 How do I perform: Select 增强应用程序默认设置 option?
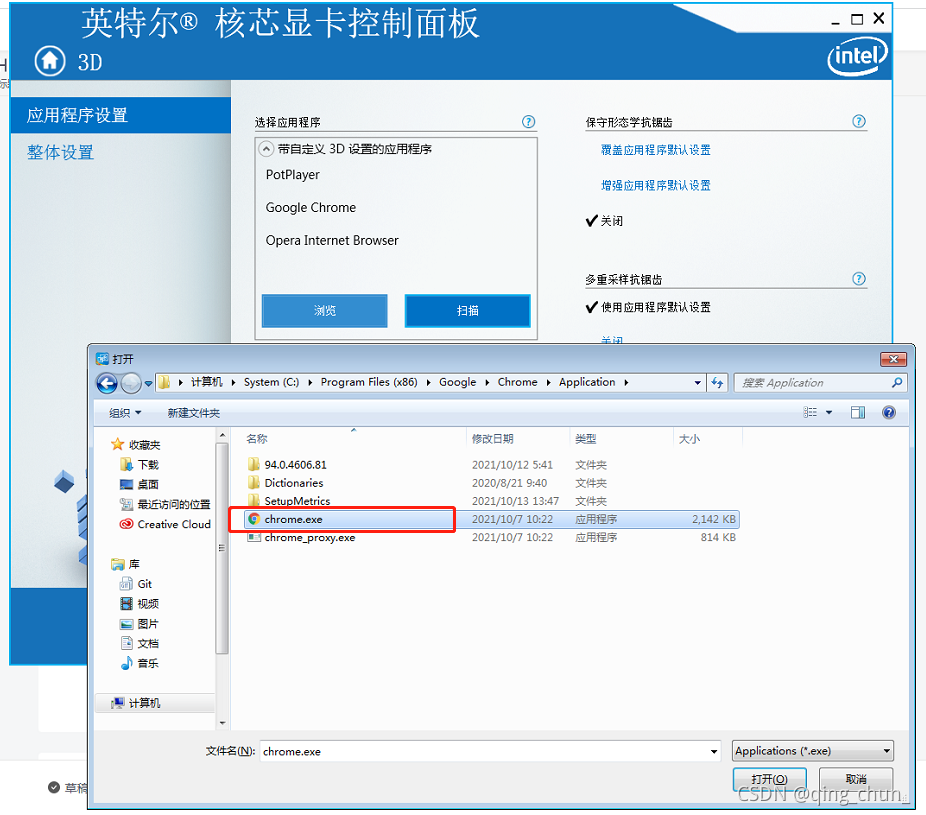(x=656, y=185)
